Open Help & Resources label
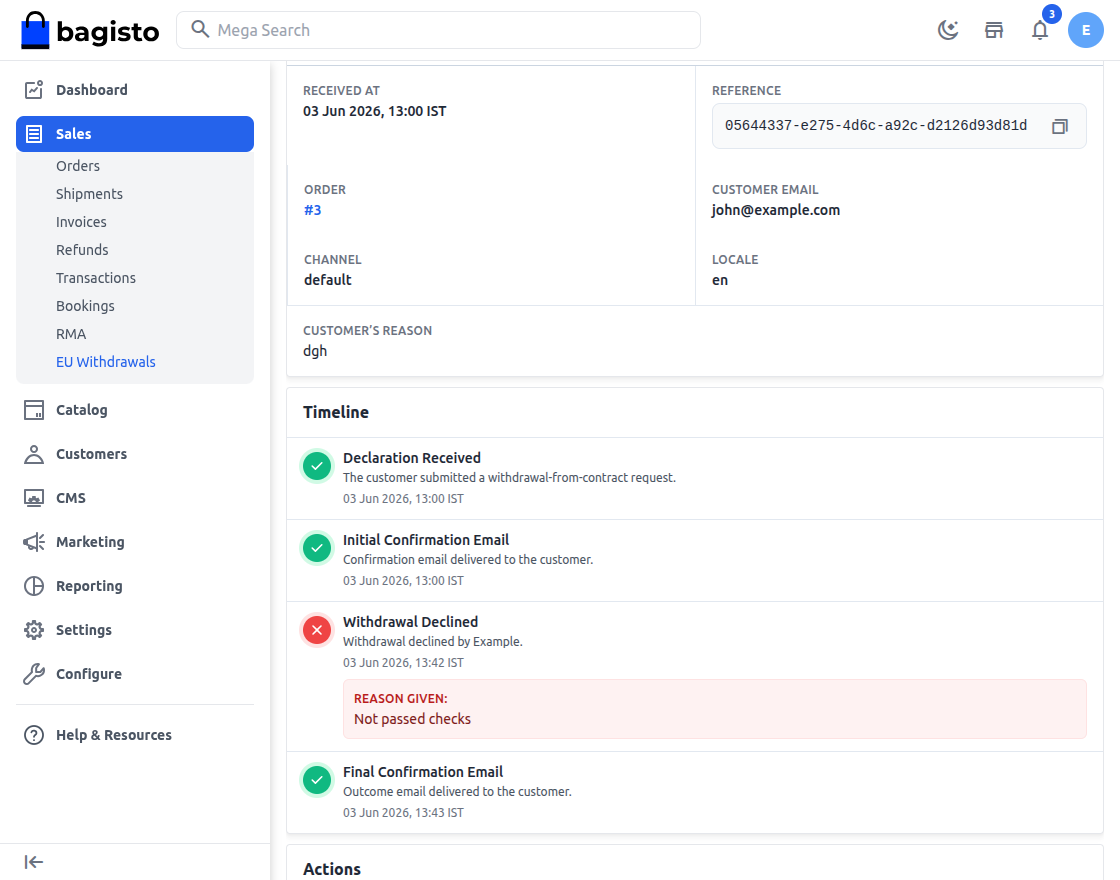 tap(114, 735)
